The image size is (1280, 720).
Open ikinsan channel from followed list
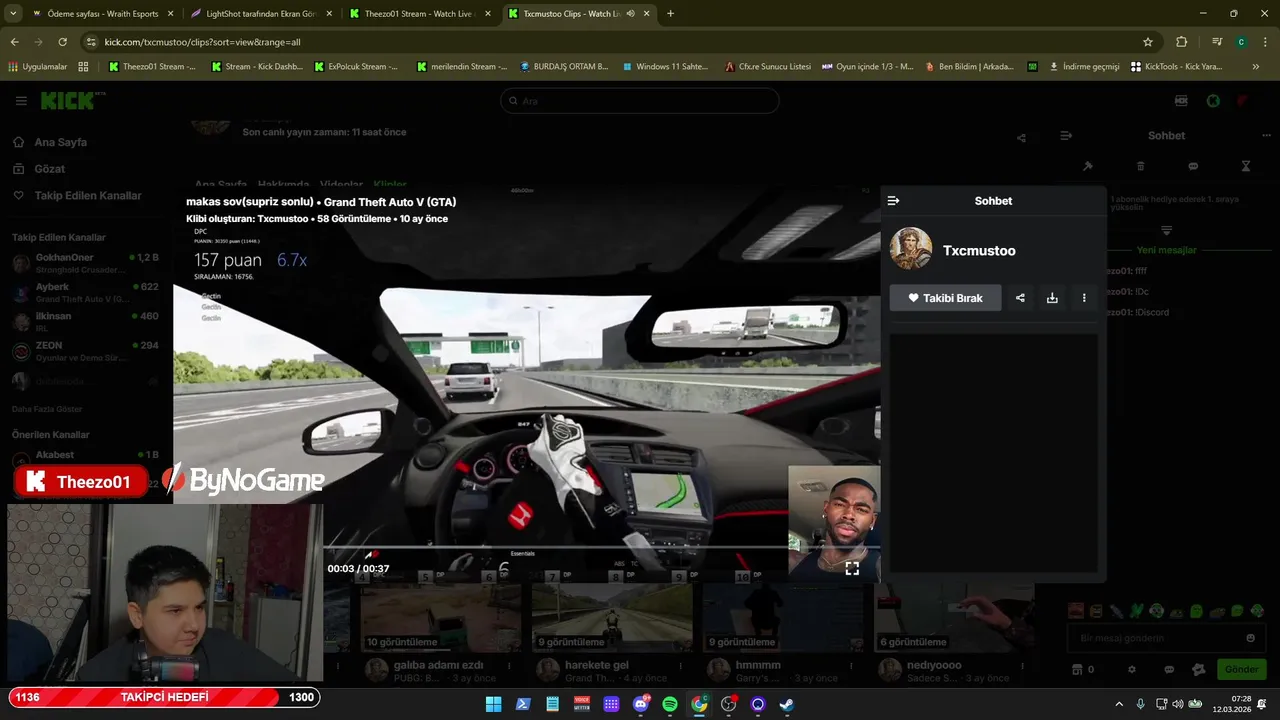coord(85,322)
